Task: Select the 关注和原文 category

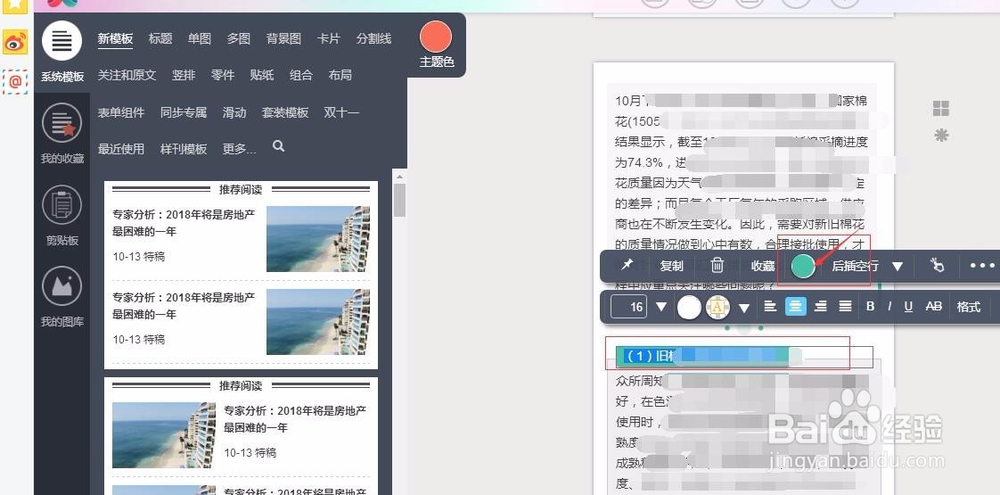Action: click(127, 75)
